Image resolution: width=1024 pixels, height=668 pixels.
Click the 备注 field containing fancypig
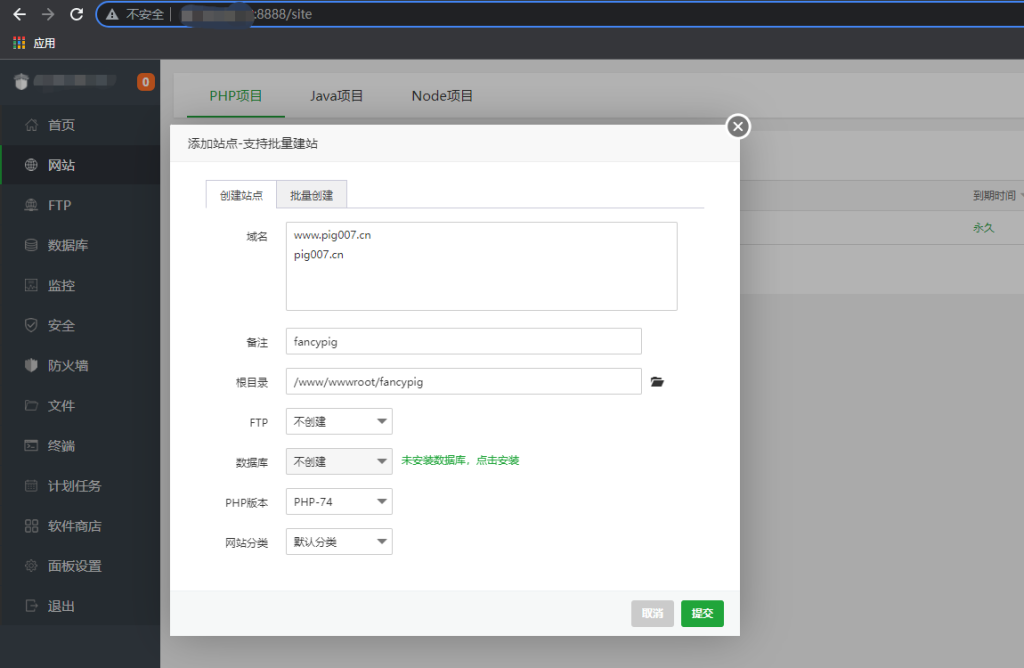(464, 342)
